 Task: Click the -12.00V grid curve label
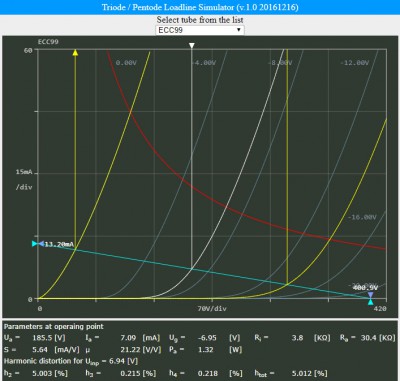(x=355, y=63)
